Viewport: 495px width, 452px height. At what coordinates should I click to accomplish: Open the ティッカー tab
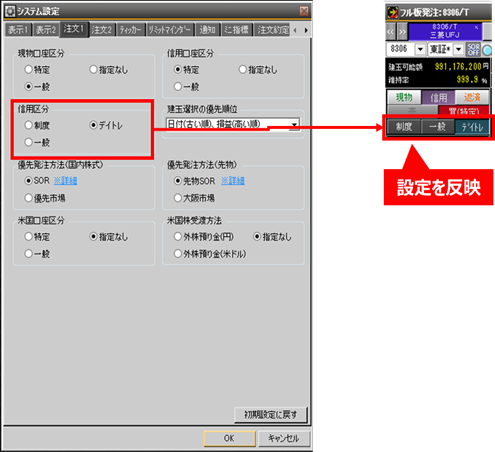(x=131, y=30)
